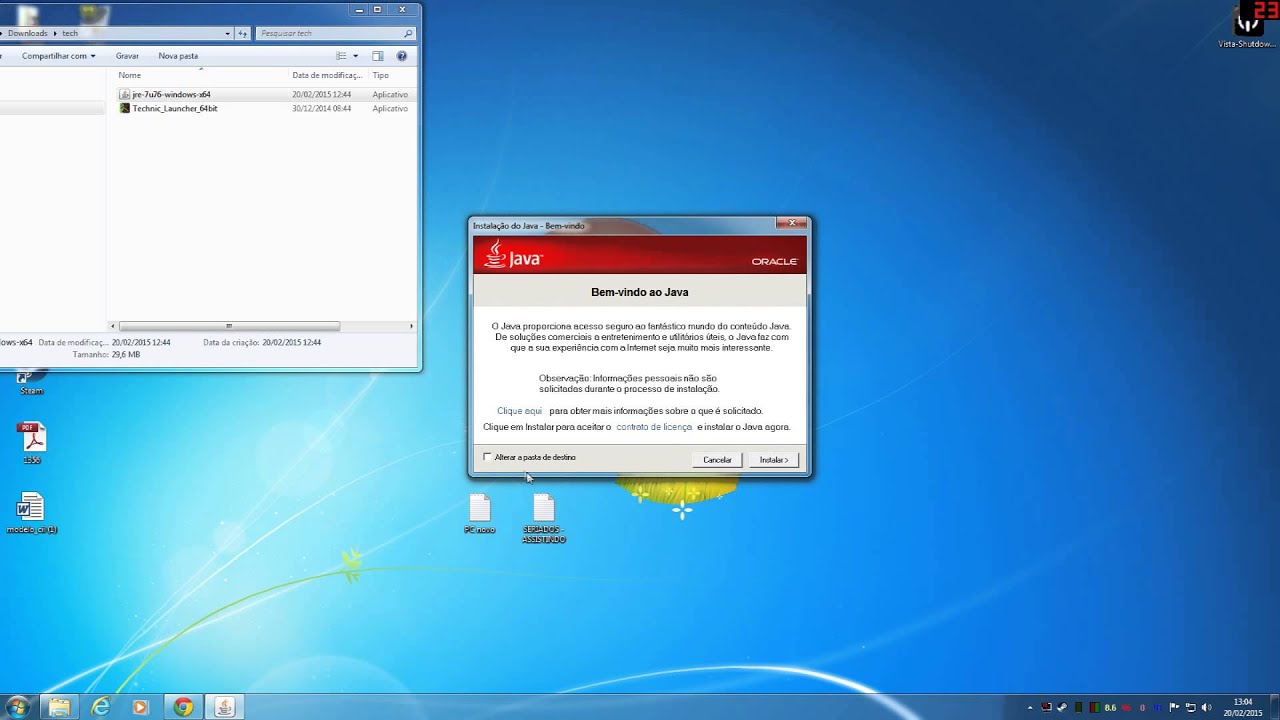The height and width of the screenshot is (720, 1280).
Task: Open Windows Media Player from taskbar
Action: click(x=140, y=707)
